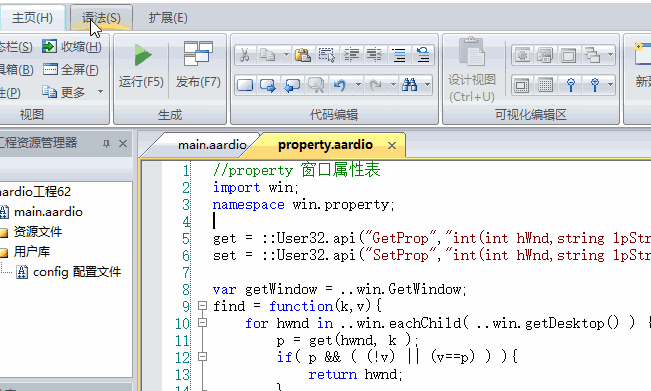This screenshot has height=391, width=651.
Task: Click the first blue pin icon
Action: (571, 85)
